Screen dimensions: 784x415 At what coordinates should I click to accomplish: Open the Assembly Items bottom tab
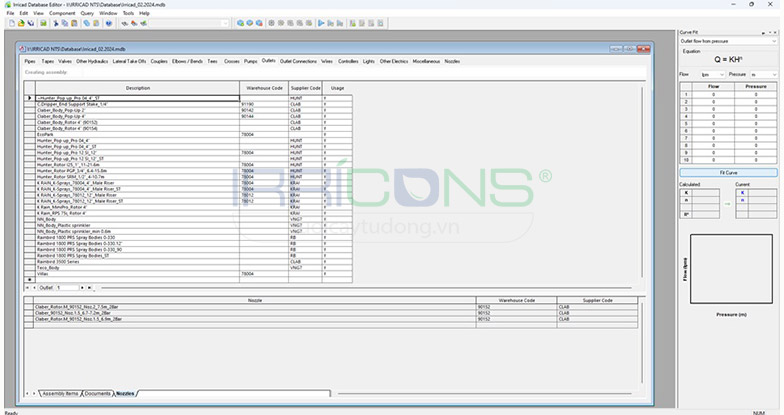60,393
